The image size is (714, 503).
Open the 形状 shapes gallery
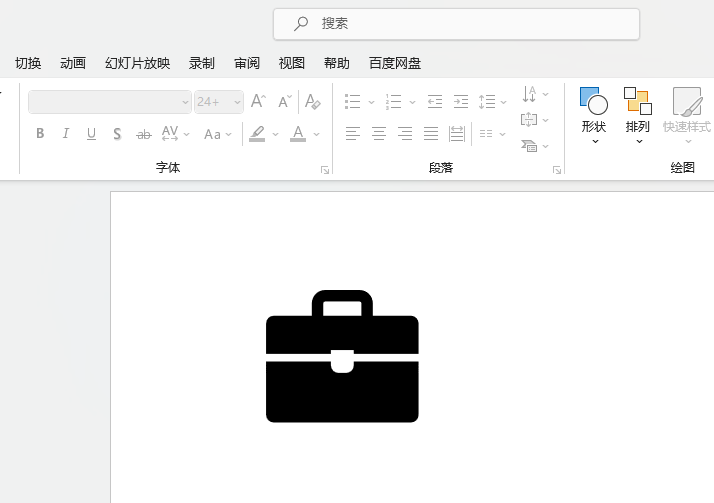tap(594, 116)
